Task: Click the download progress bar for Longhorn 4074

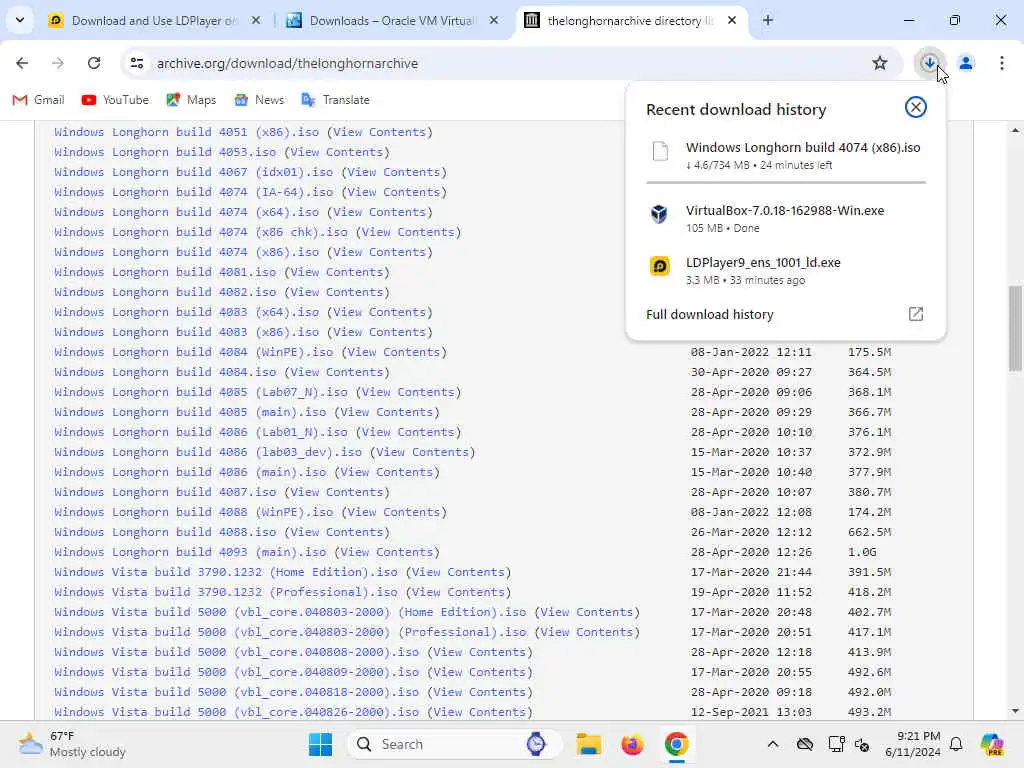Action: (x=786, y=182)
